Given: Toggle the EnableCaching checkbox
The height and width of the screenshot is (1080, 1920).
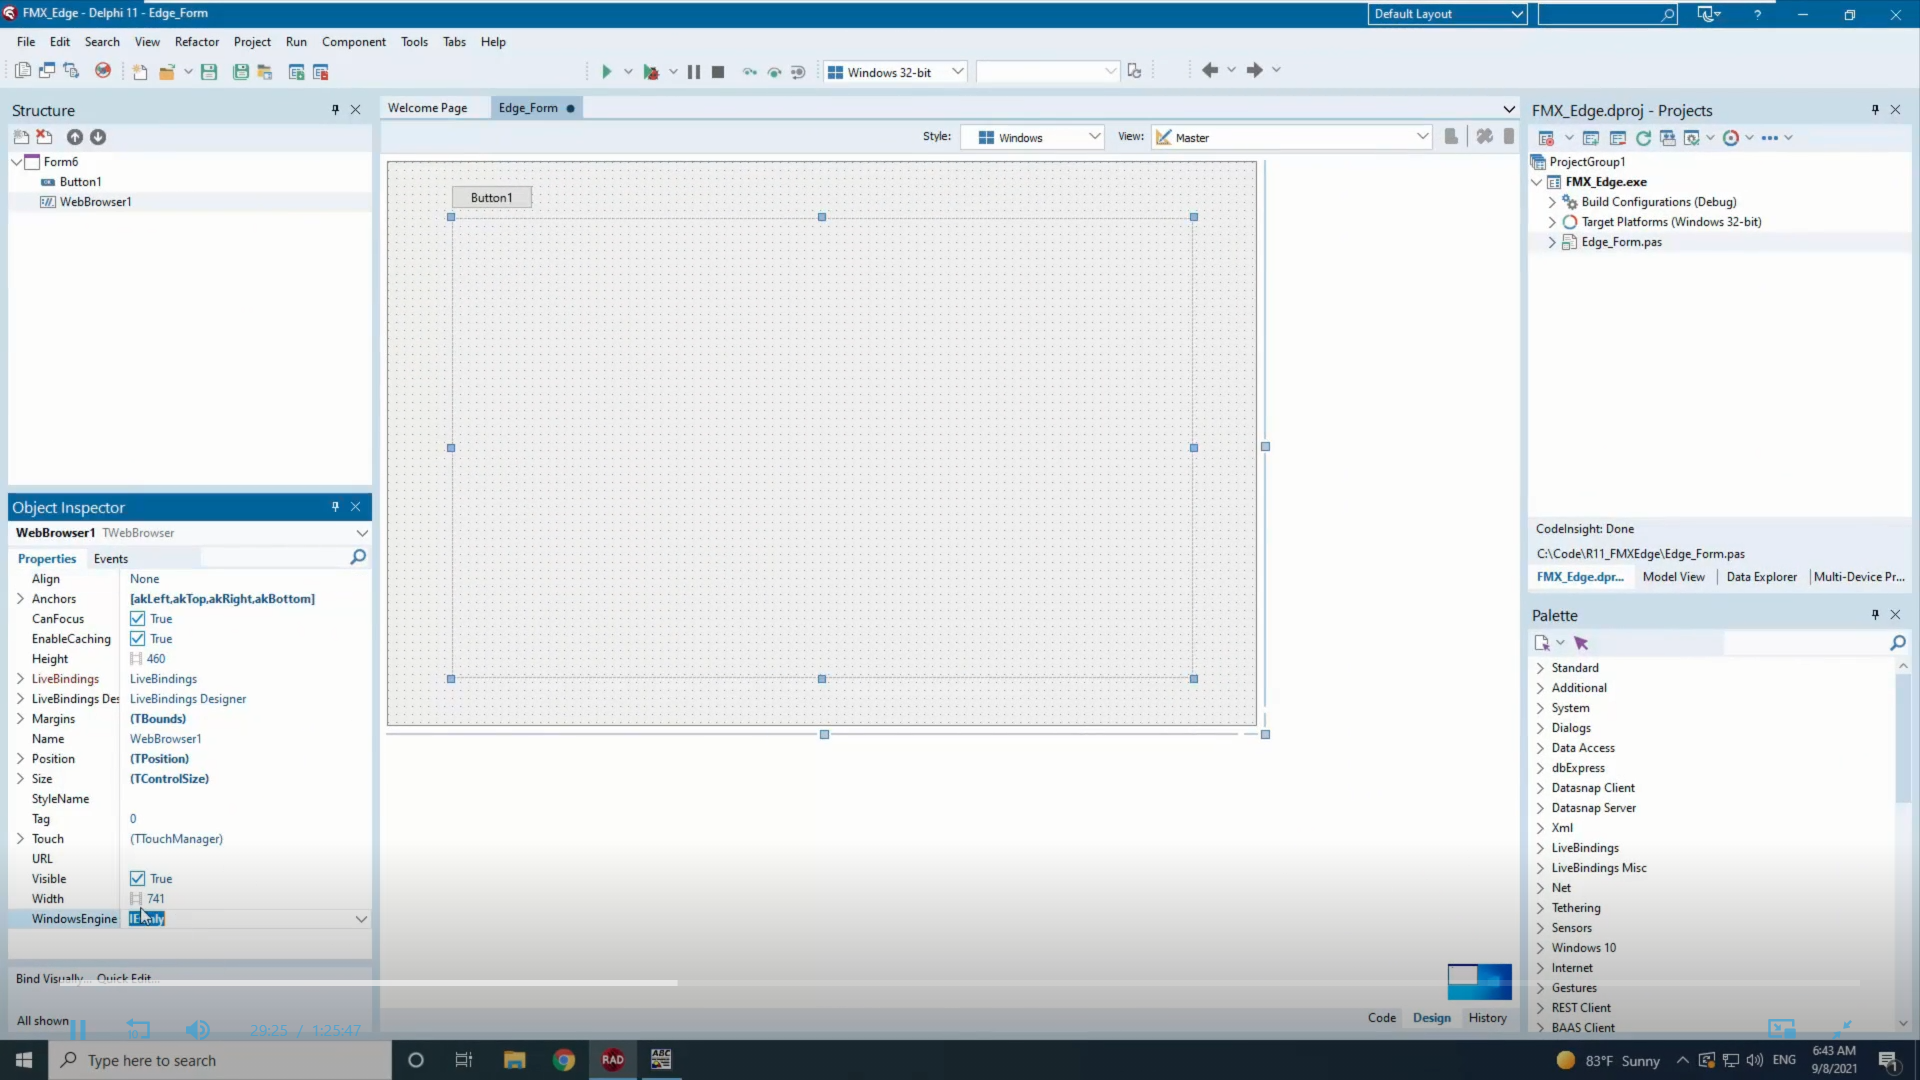Looking at the screenshot, I should coord(138,639).
